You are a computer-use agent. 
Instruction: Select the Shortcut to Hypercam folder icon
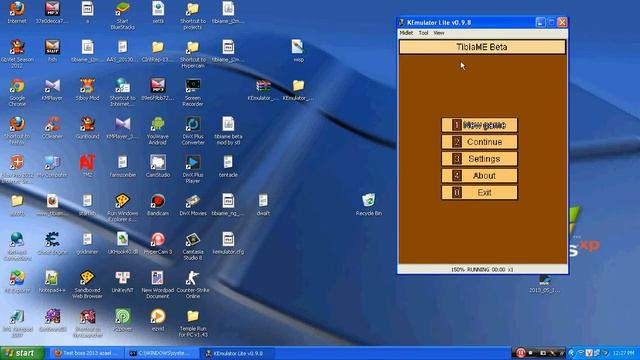(x=193, y=54)
